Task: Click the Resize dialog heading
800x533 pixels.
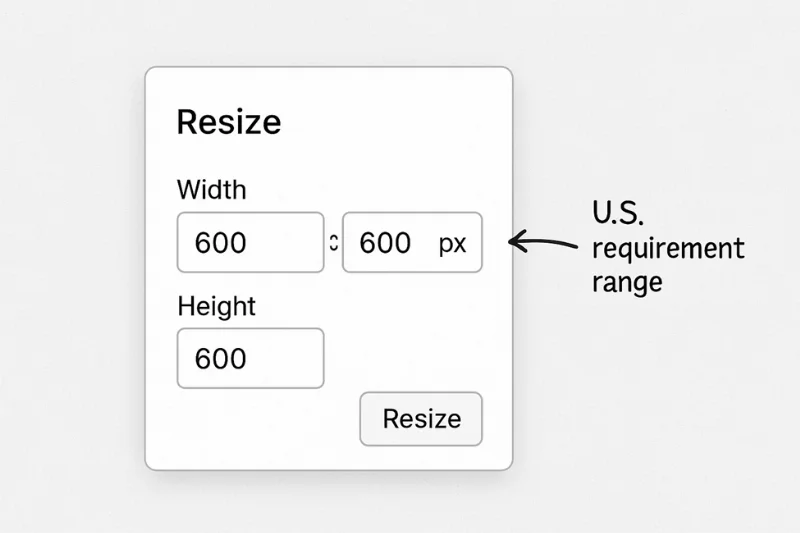Action: [x=228, y=122]
